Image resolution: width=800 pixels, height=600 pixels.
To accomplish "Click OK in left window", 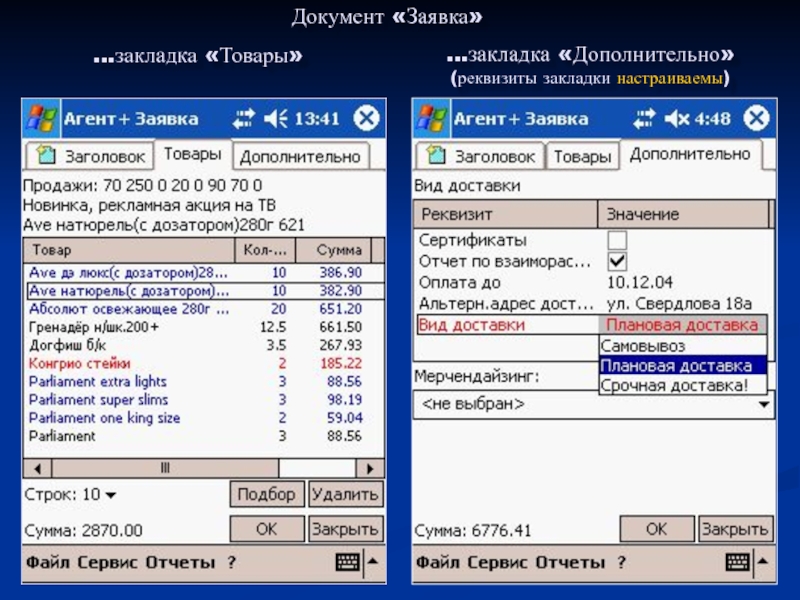I will pos(267,529).
